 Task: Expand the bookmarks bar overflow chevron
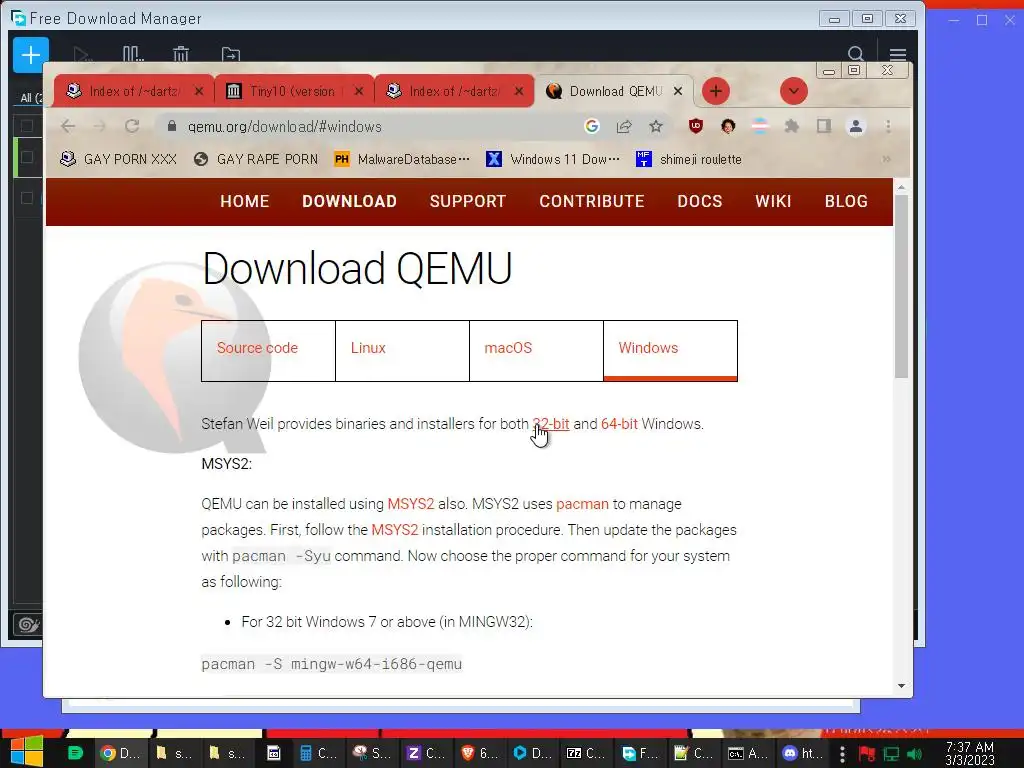886,159
